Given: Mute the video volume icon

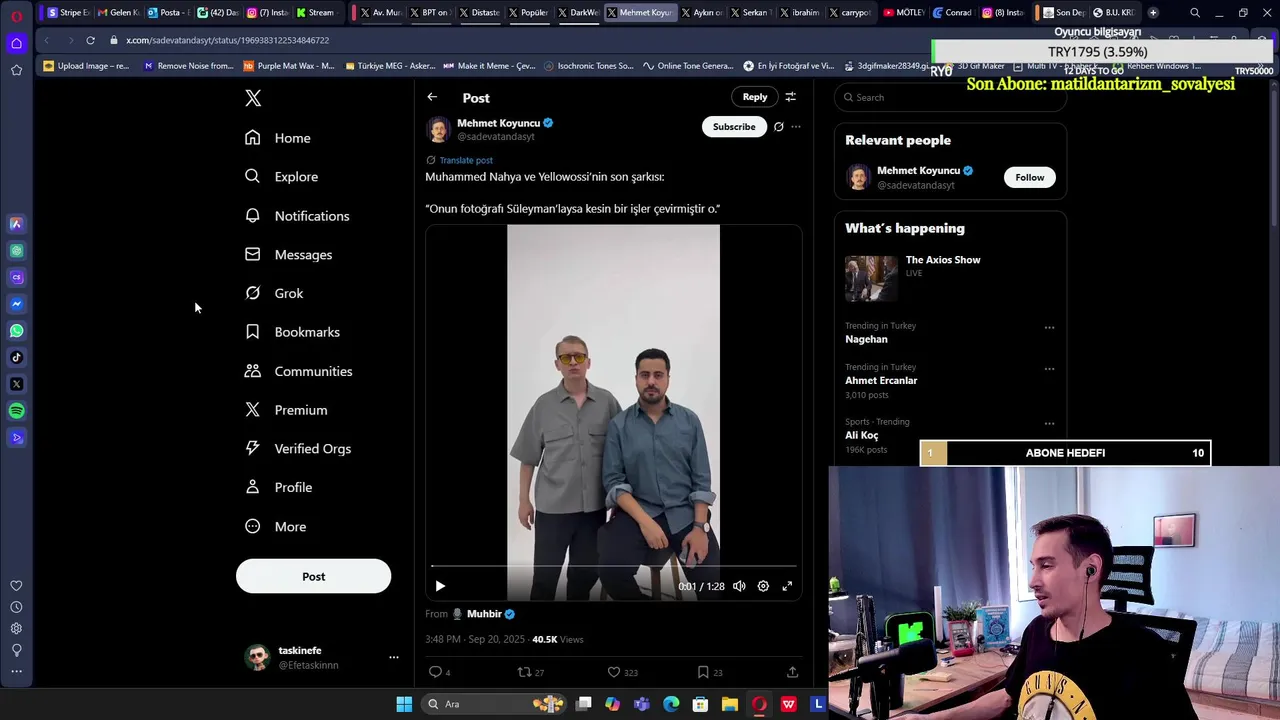Looking at the screenshot, I should (739, 586).
